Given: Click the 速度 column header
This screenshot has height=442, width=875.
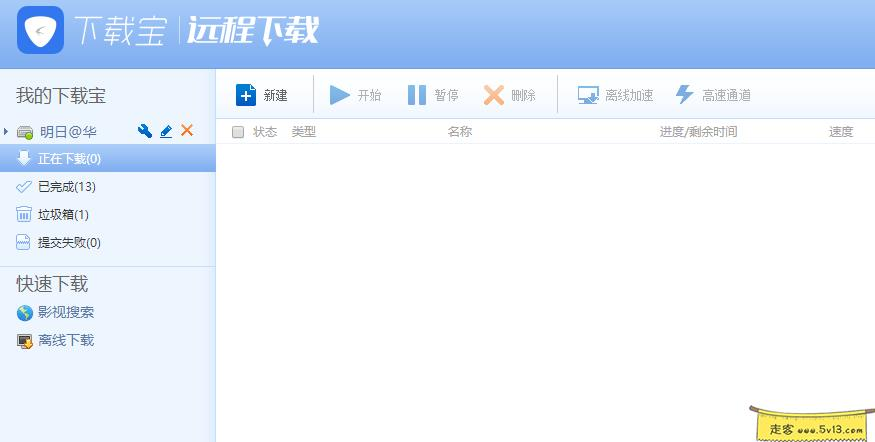Looking at the screenshot, I should click(841, 132).
